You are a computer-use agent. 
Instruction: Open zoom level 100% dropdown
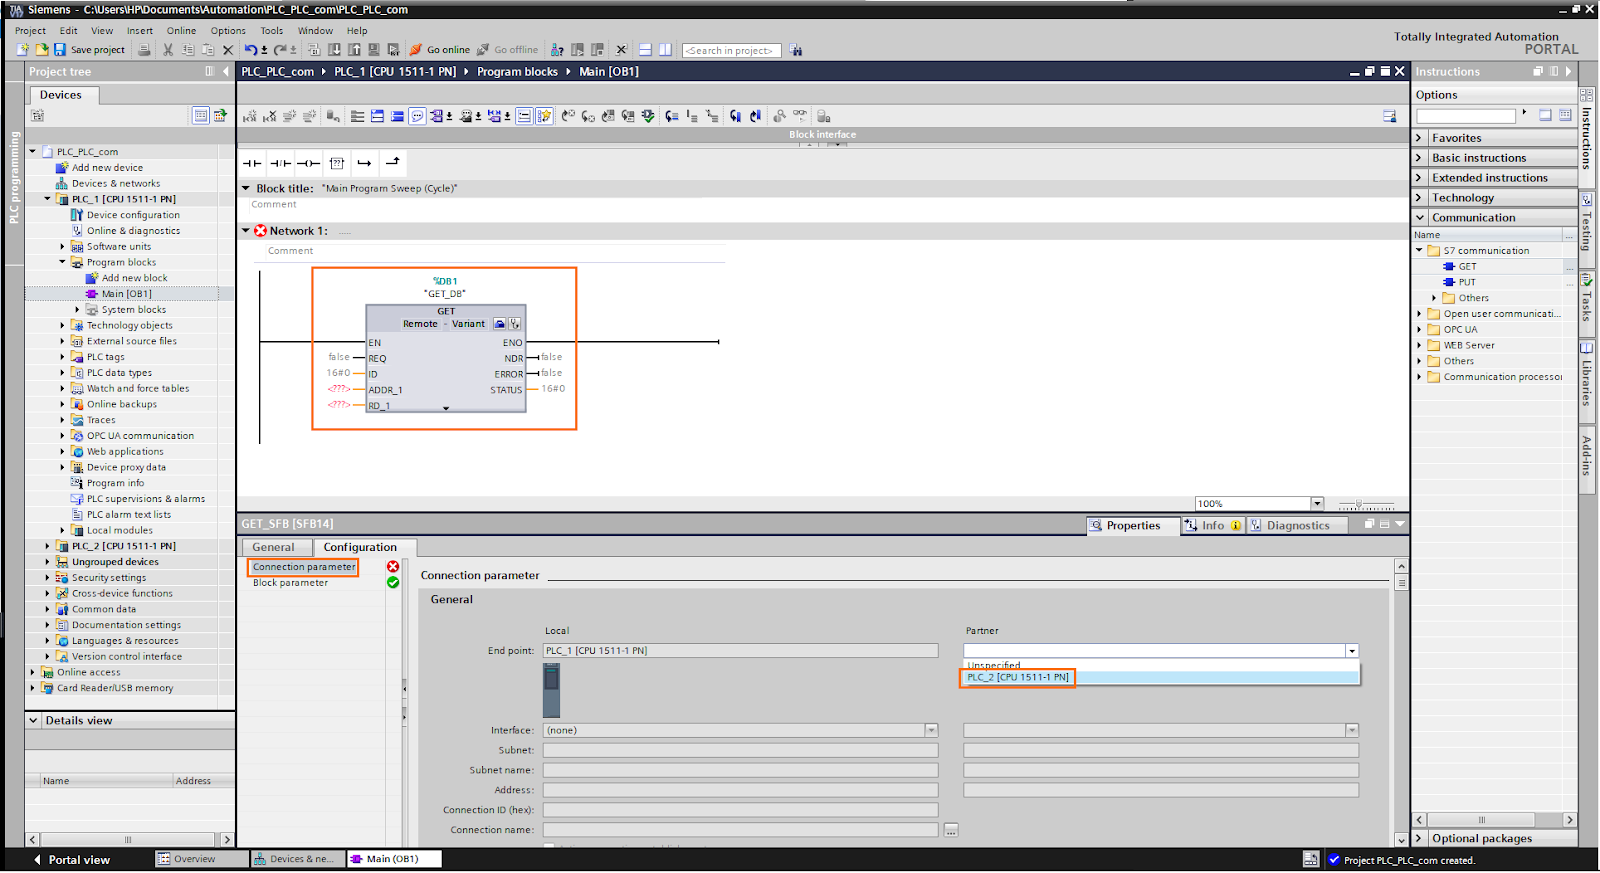click(x=1317, y=504)
